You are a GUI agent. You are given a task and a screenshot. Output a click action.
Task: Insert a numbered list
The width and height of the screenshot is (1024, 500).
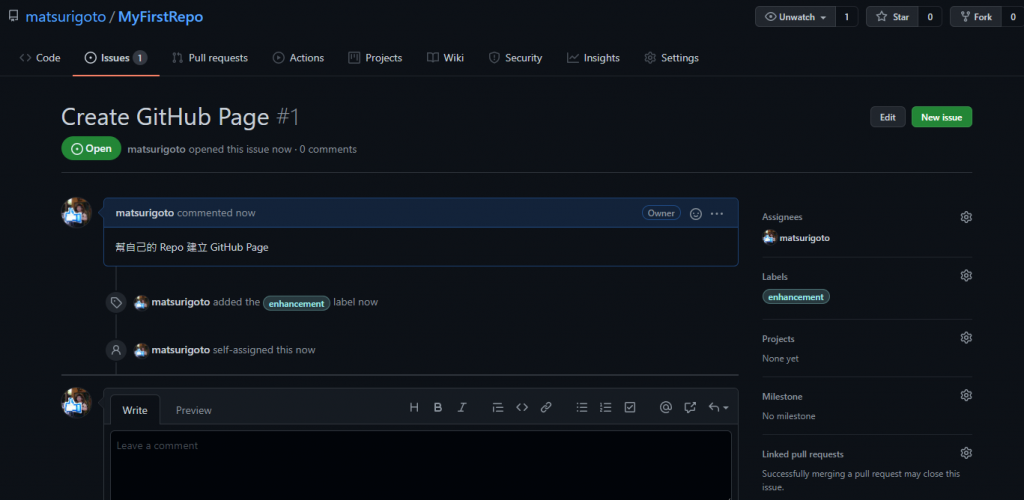point(606,407)
